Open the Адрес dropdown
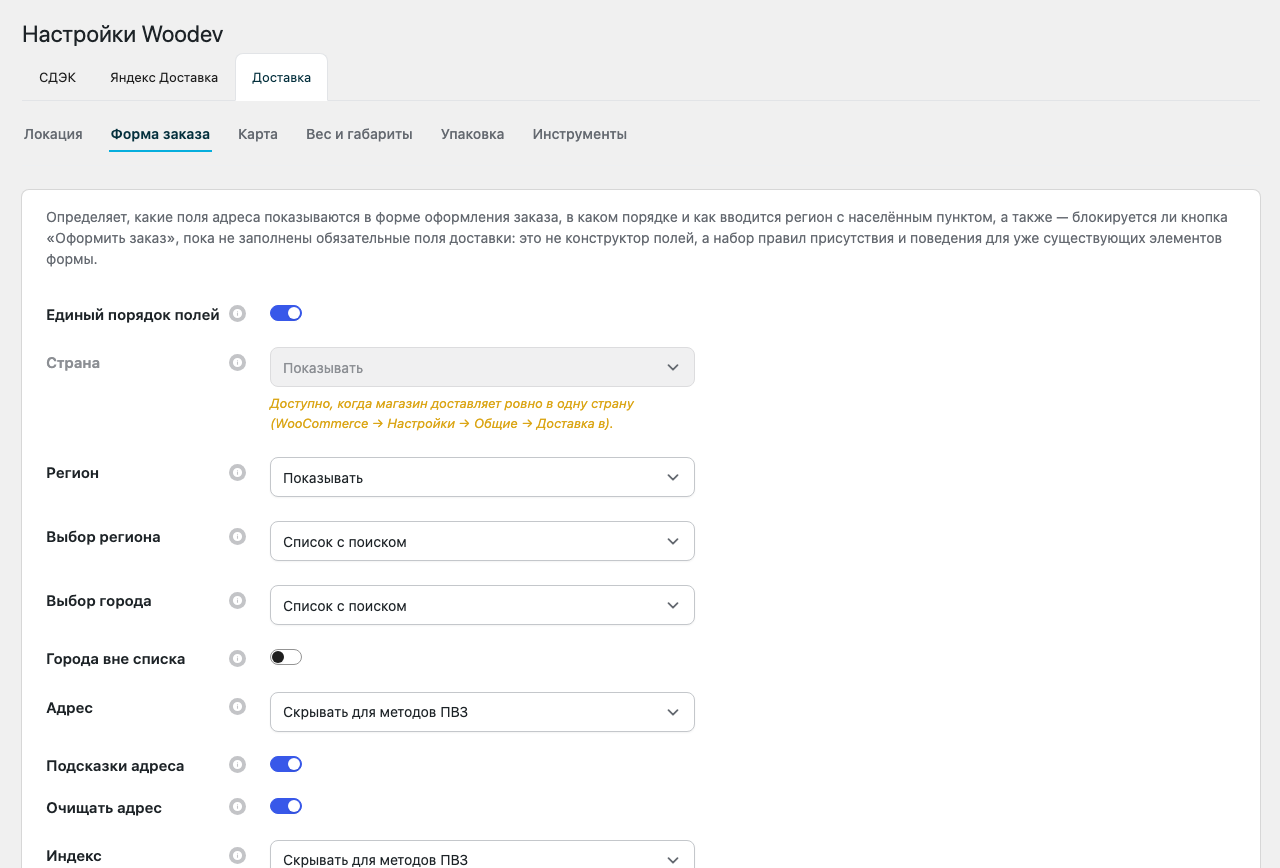 pos(482,712)
